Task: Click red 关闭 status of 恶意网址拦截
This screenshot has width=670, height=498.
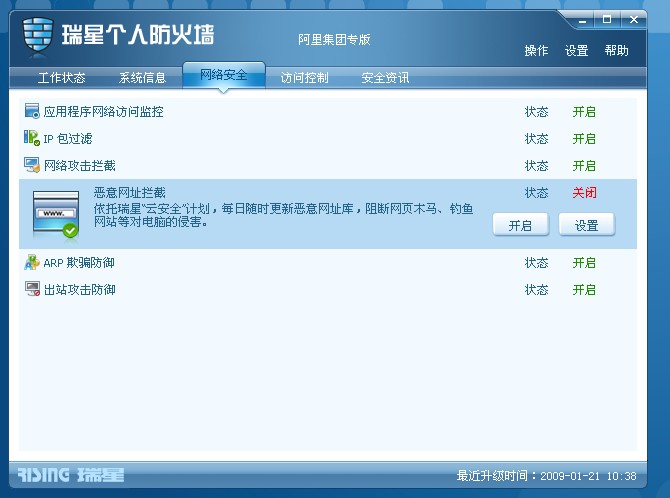Action: pos(584,193)
